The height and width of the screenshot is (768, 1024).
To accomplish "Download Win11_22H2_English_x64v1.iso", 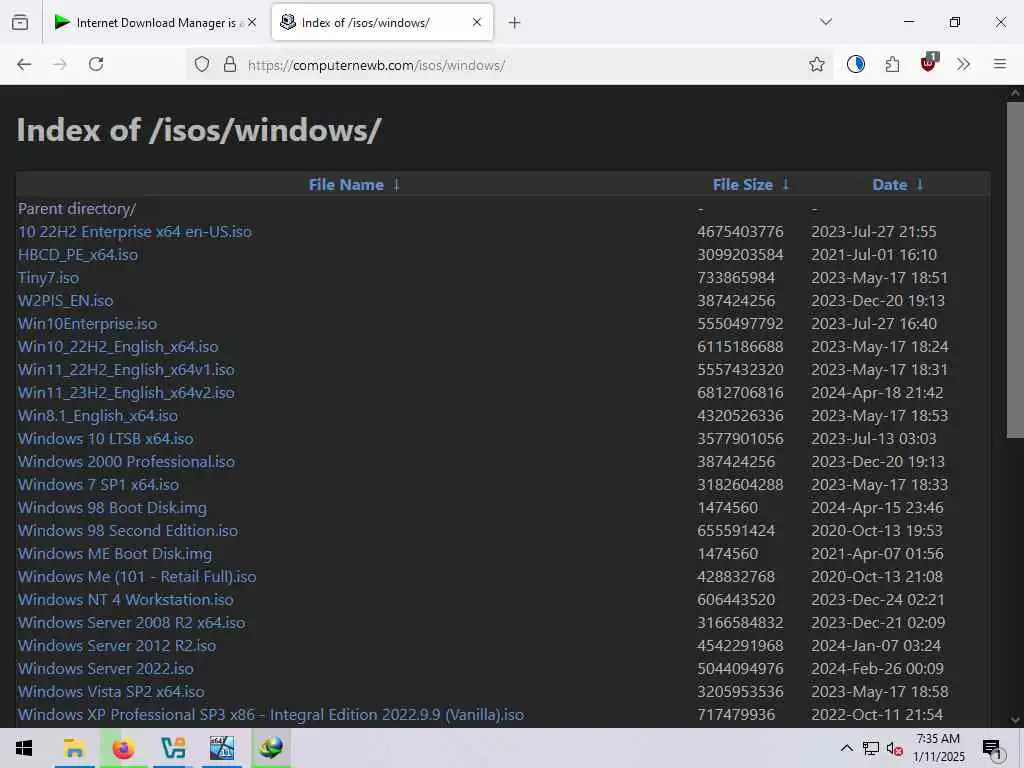I will tap(126, 370).
